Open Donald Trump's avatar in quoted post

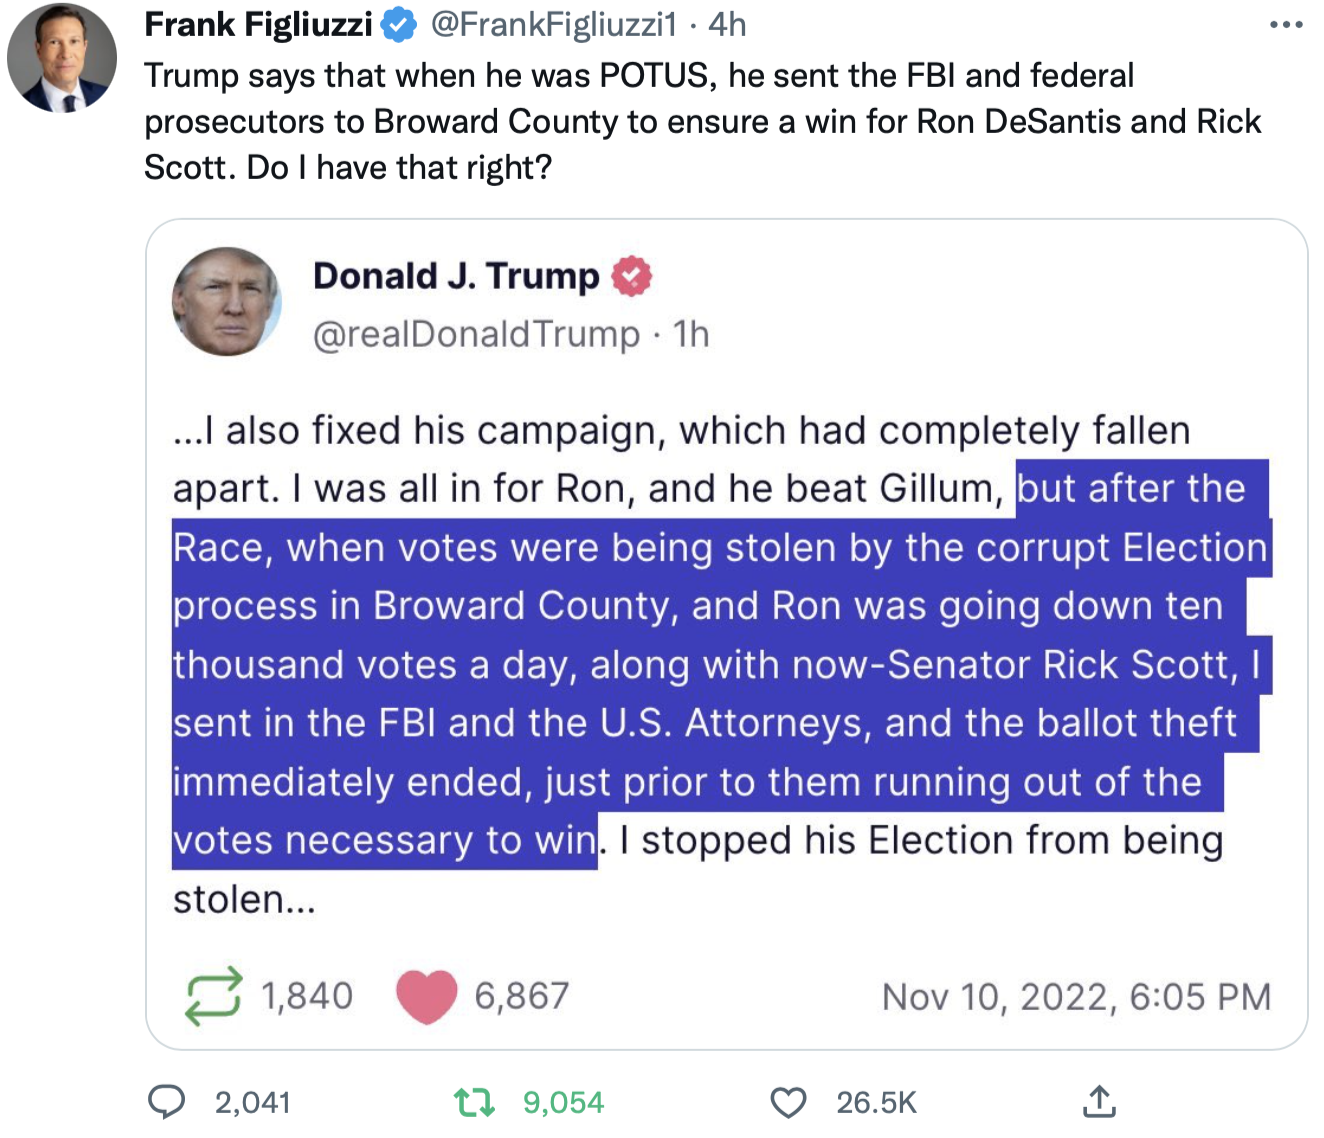[x=227, y=301]
